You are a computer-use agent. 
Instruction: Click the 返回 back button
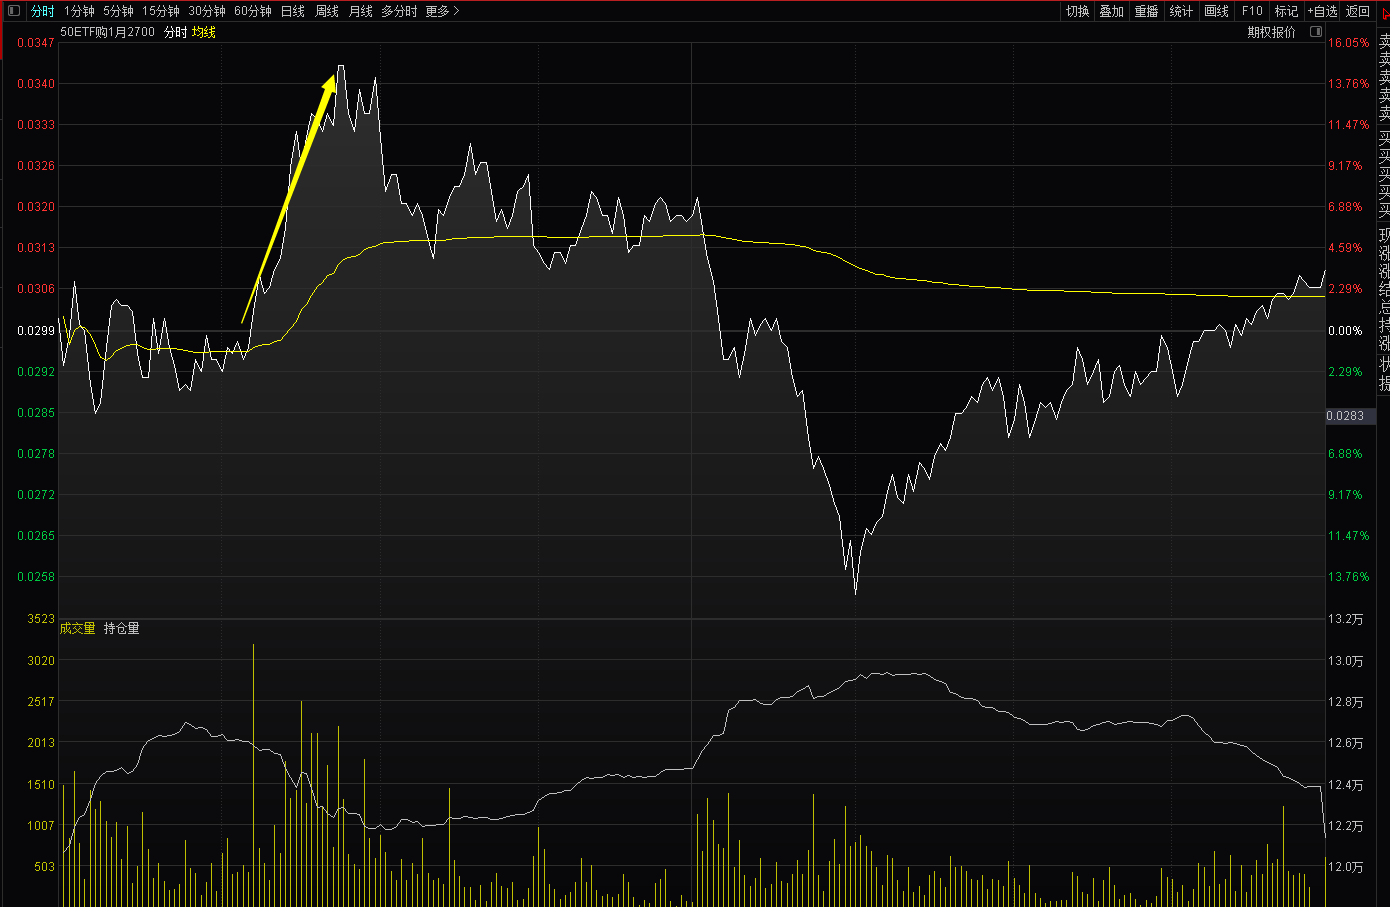[x=1358, y=11]
